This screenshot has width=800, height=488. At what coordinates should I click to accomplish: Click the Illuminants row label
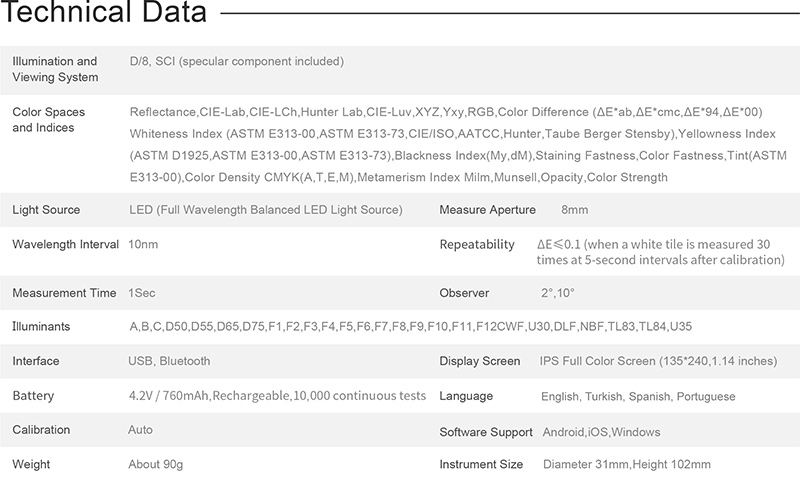coord(42,327)
